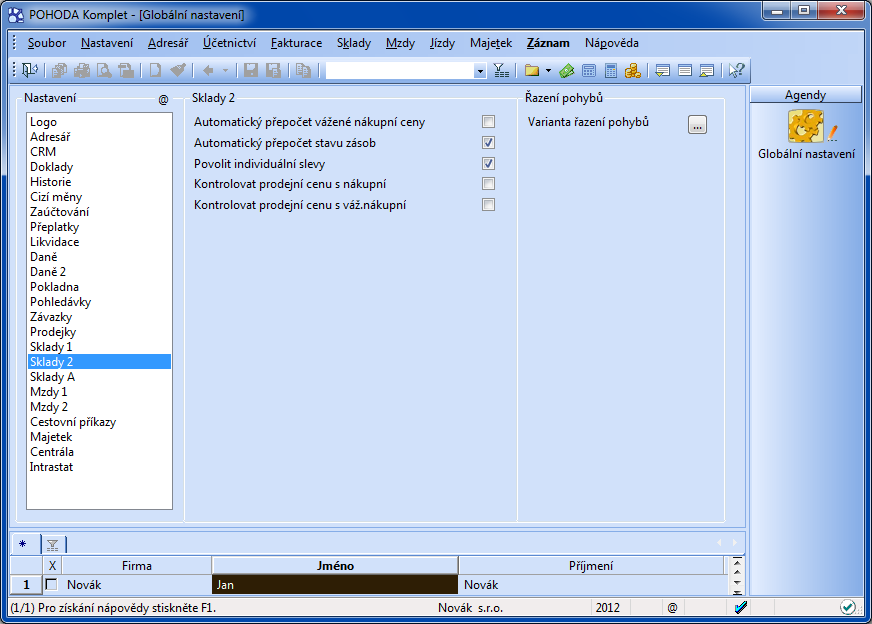Click the first panel layout icon with arrow
Screen dimensions: 872x624
click(x=662, y=70)
